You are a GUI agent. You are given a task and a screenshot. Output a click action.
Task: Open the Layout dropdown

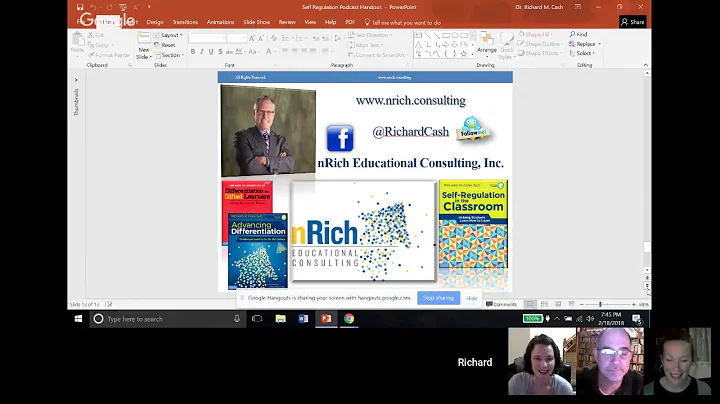[x=169, y=35]
